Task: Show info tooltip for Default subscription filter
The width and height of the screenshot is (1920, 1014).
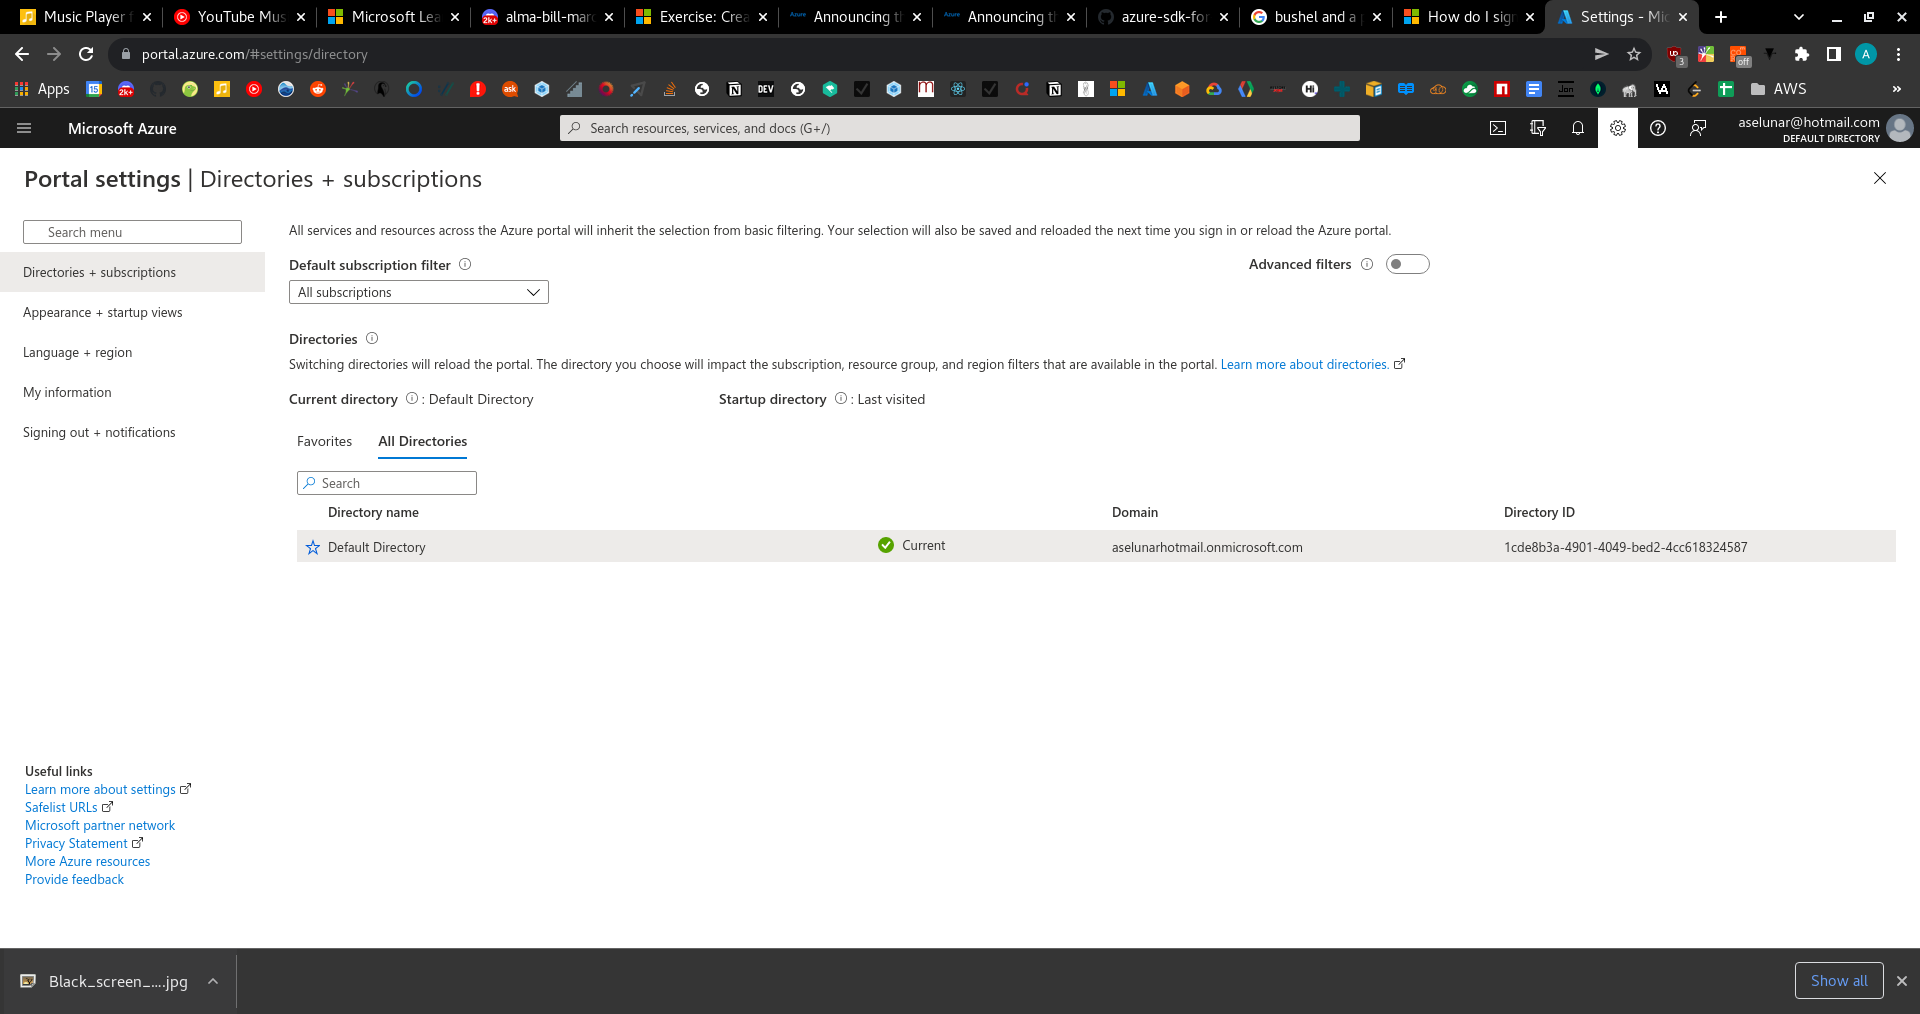Action: coord(465,264)
